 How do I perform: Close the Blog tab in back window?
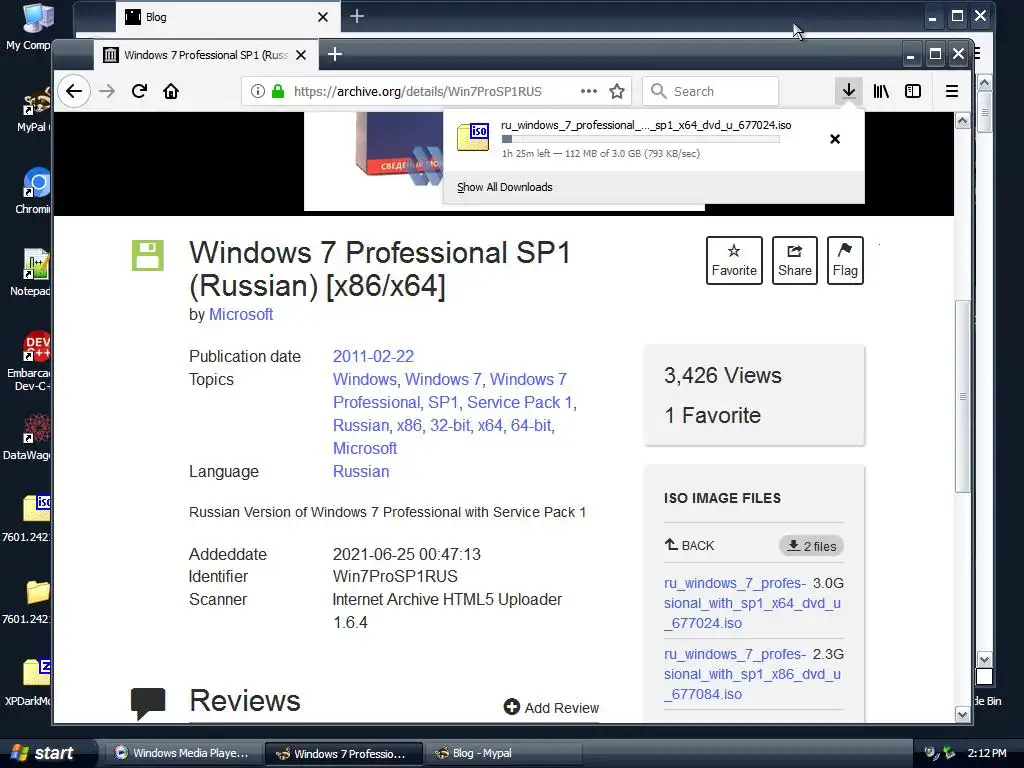click(323, 17)
